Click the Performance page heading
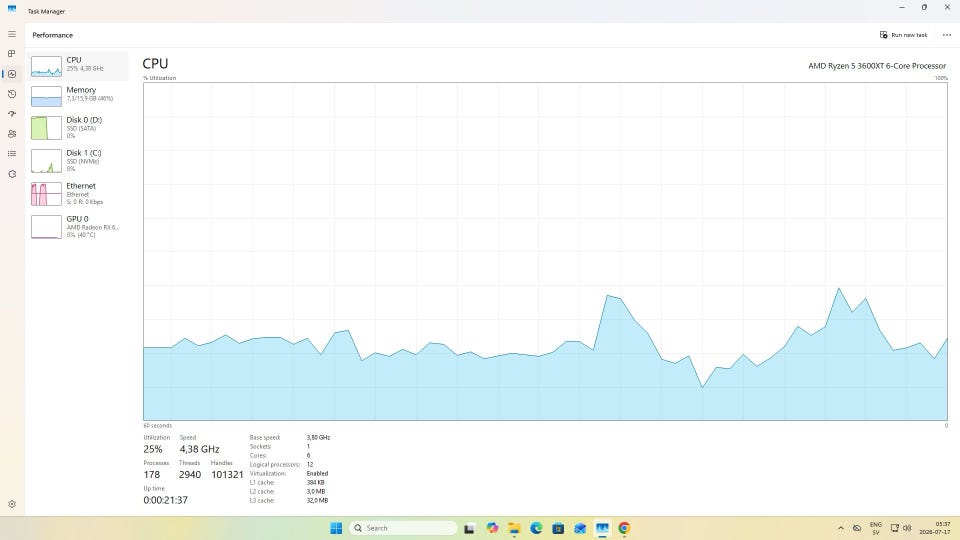The image size is (960, 540). pos(53,36)
